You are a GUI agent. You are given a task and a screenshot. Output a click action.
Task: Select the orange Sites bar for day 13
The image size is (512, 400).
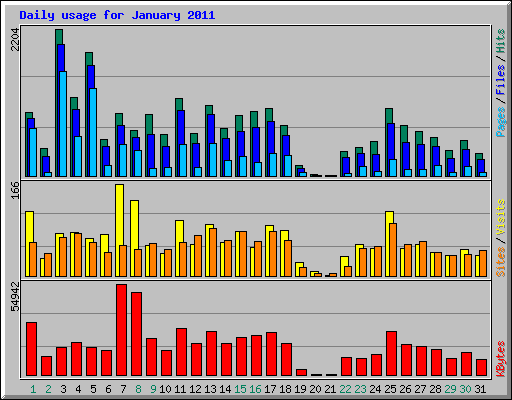pyautogui.click(x=213, y=252)
